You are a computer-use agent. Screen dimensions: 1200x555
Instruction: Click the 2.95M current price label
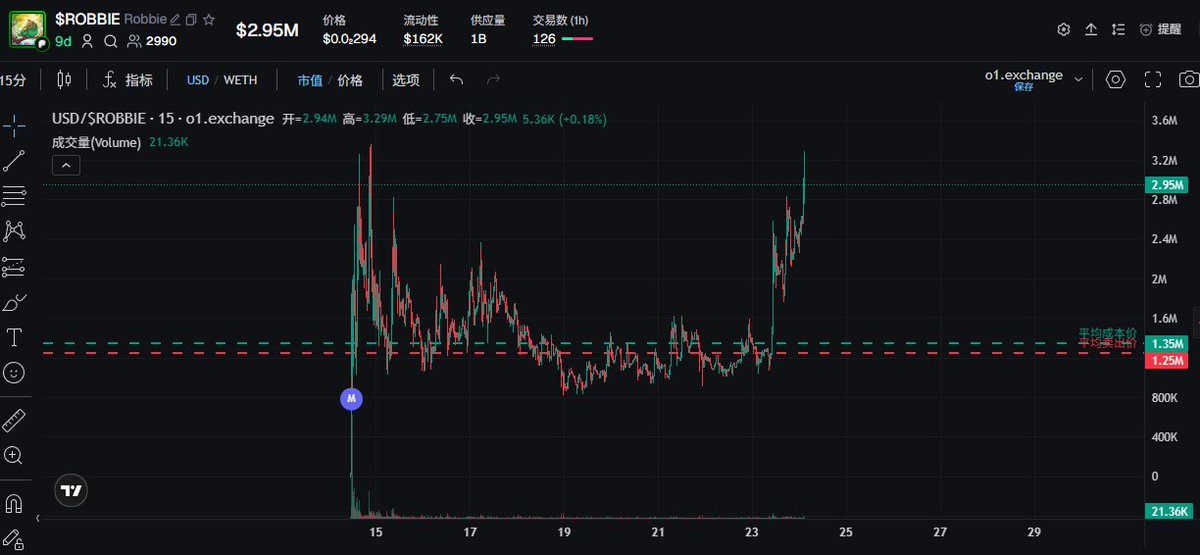[x=1166, y=185]
